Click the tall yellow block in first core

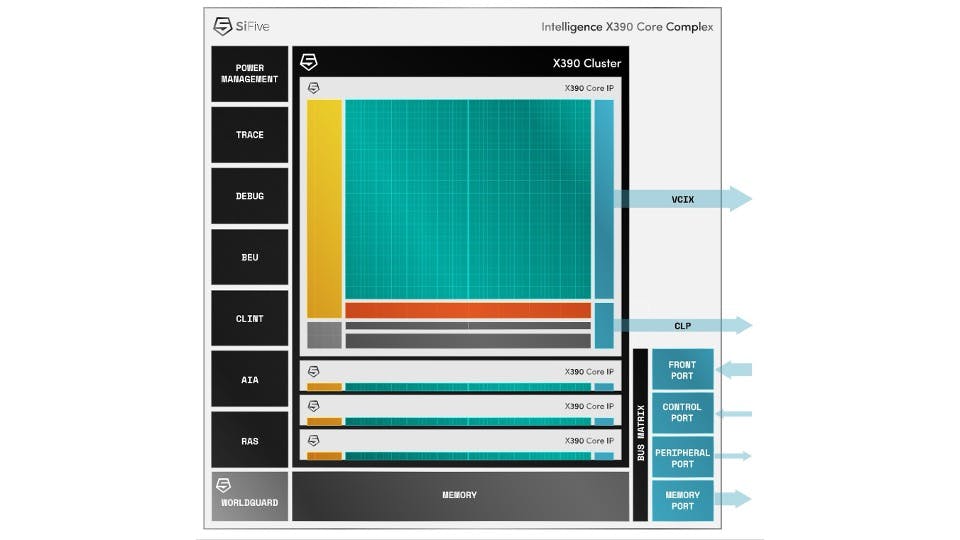point(324,209)
